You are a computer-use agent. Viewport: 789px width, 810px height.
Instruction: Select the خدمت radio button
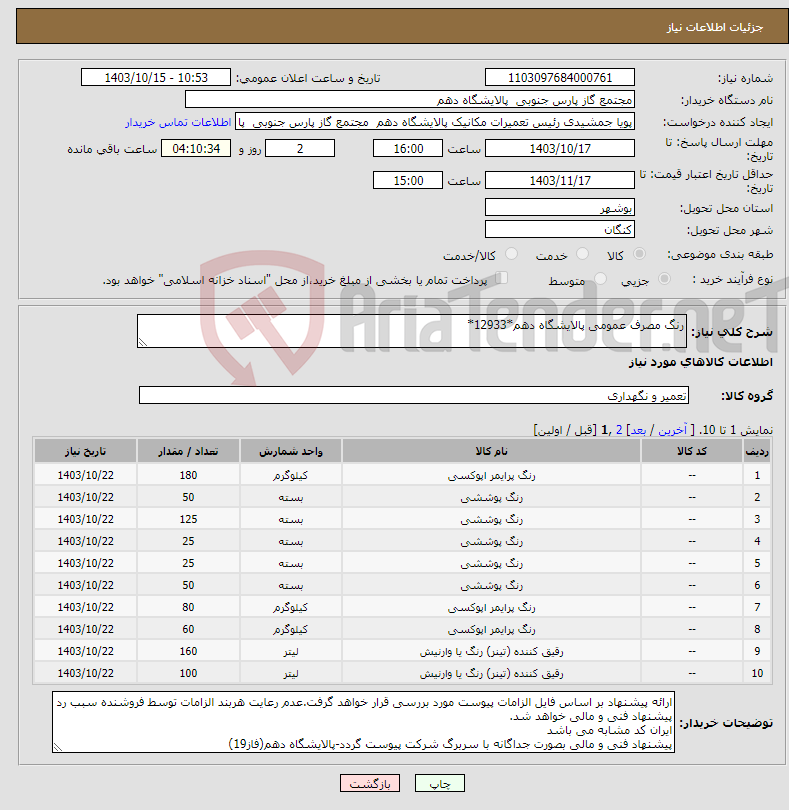tap(582, 254)
